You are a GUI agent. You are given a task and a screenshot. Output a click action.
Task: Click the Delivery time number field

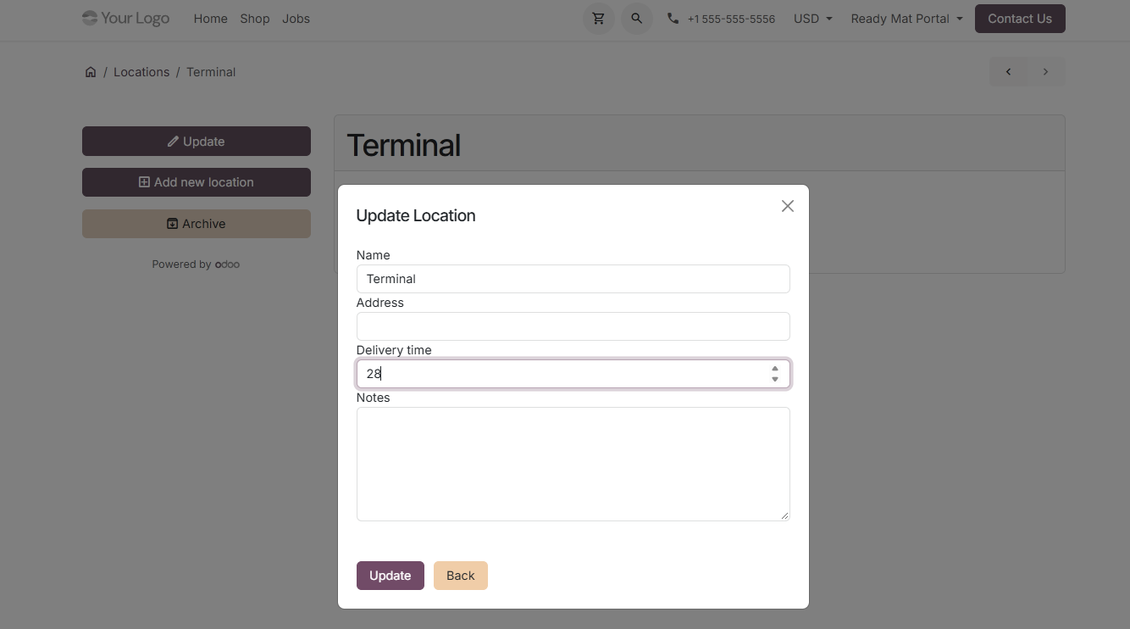click(x=573, y=374)
